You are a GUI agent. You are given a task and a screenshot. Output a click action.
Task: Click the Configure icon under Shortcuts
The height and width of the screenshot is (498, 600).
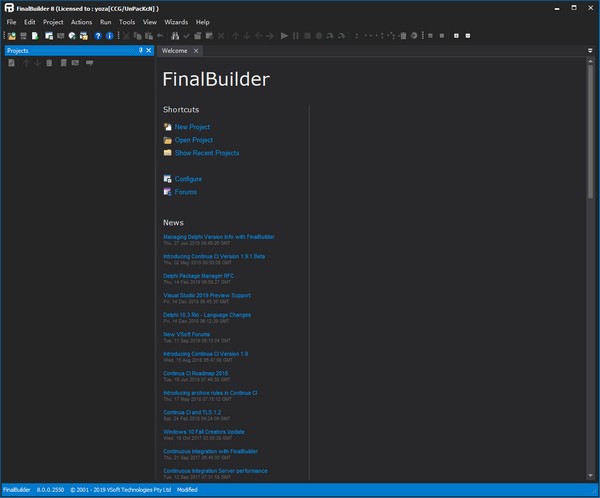point(167,179)
